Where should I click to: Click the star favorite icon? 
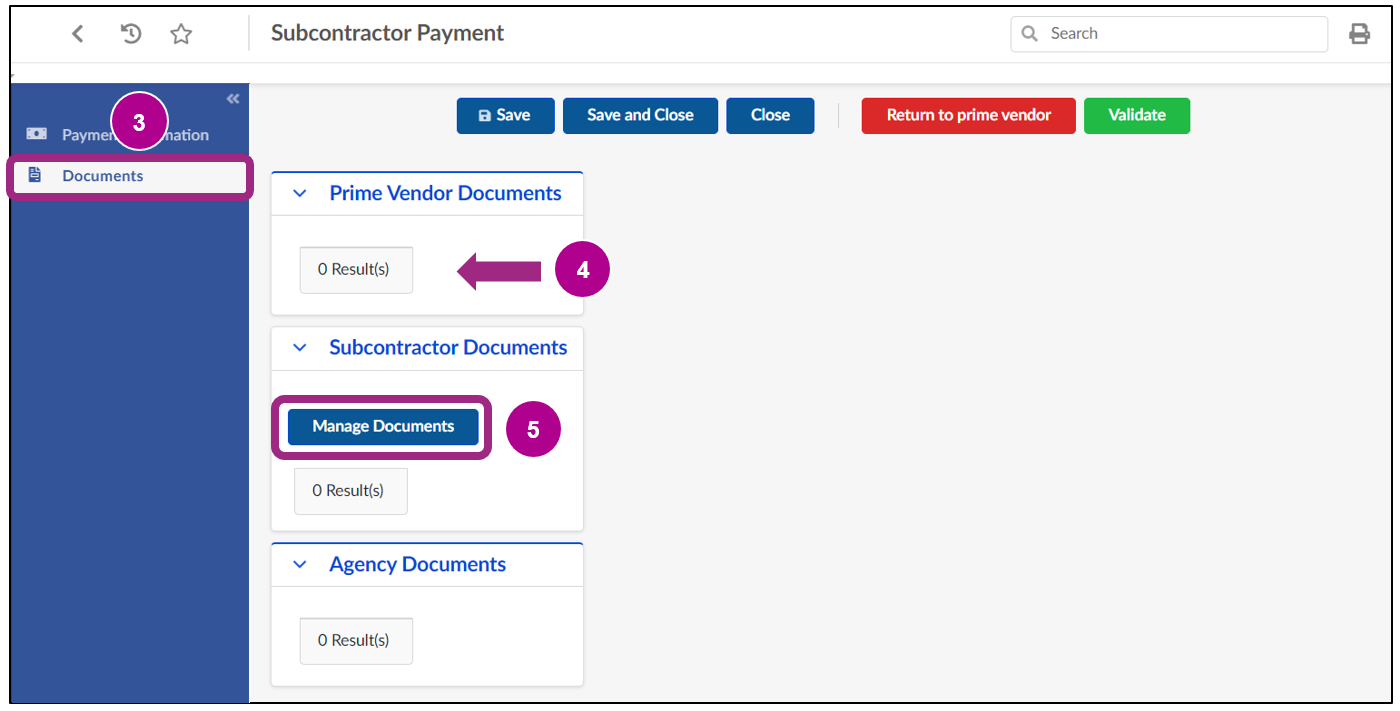(181, 33)
